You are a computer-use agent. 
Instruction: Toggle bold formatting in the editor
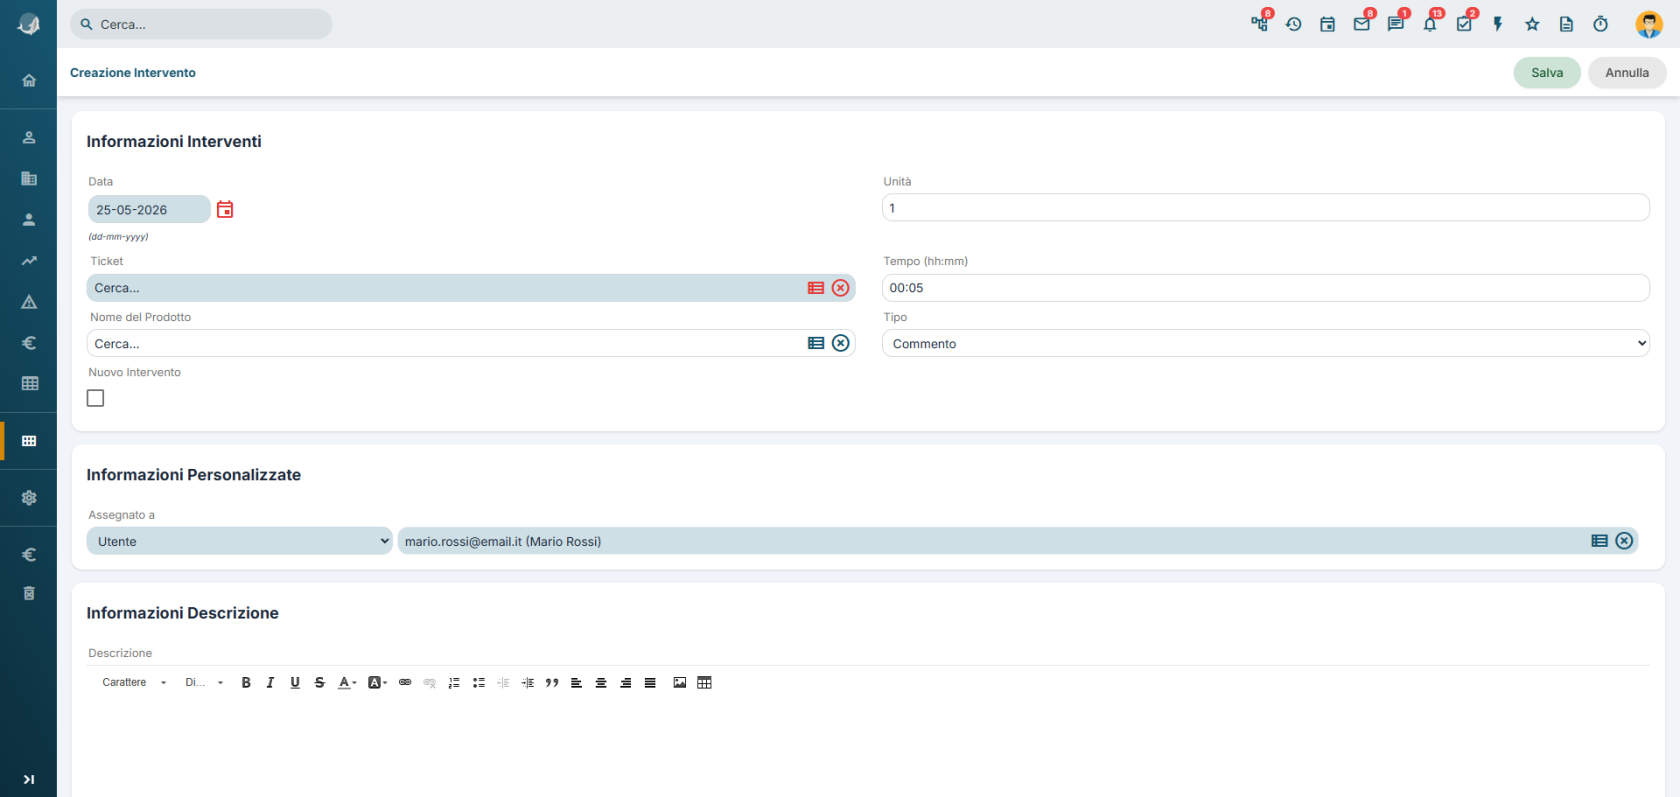(x=246, y=682)
